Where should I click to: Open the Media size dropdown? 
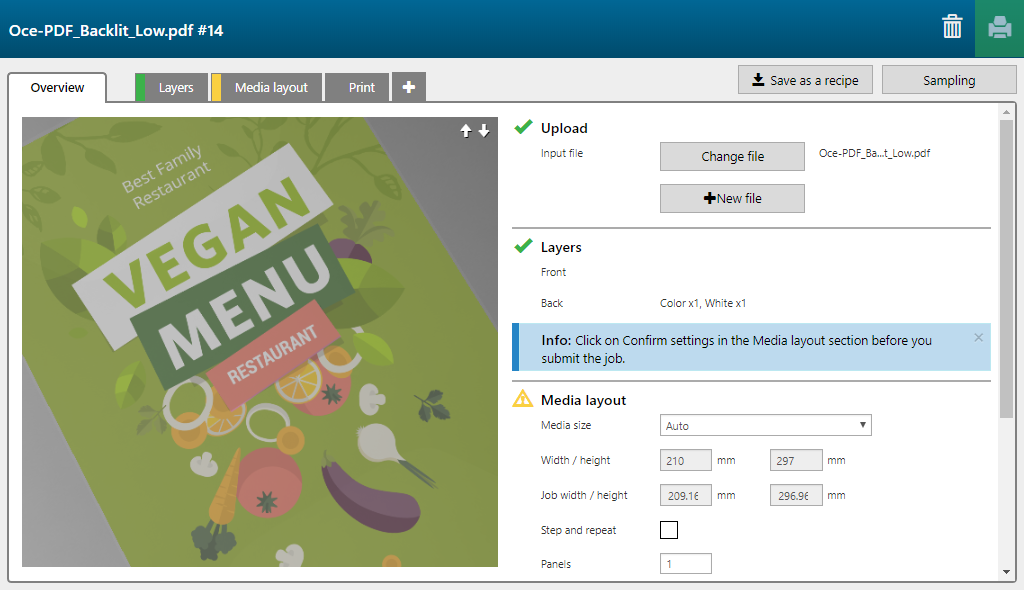click(765, 425)
